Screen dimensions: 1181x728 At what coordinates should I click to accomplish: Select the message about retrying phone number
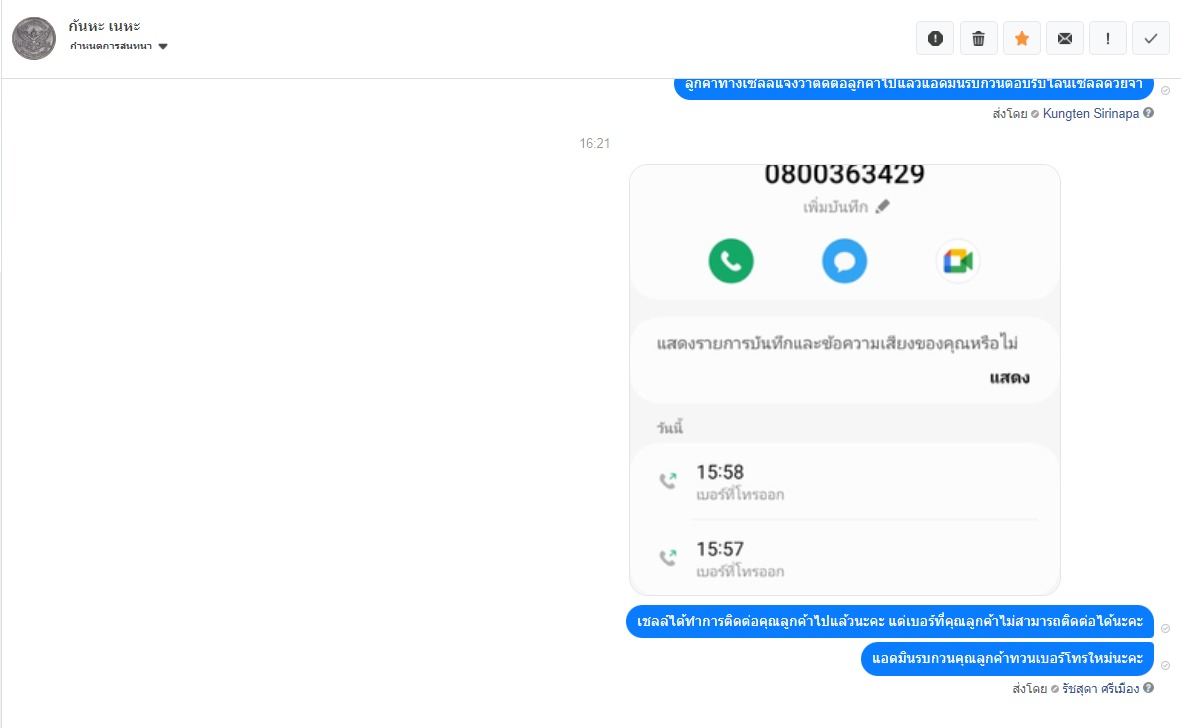click(x=1007, y=659)
